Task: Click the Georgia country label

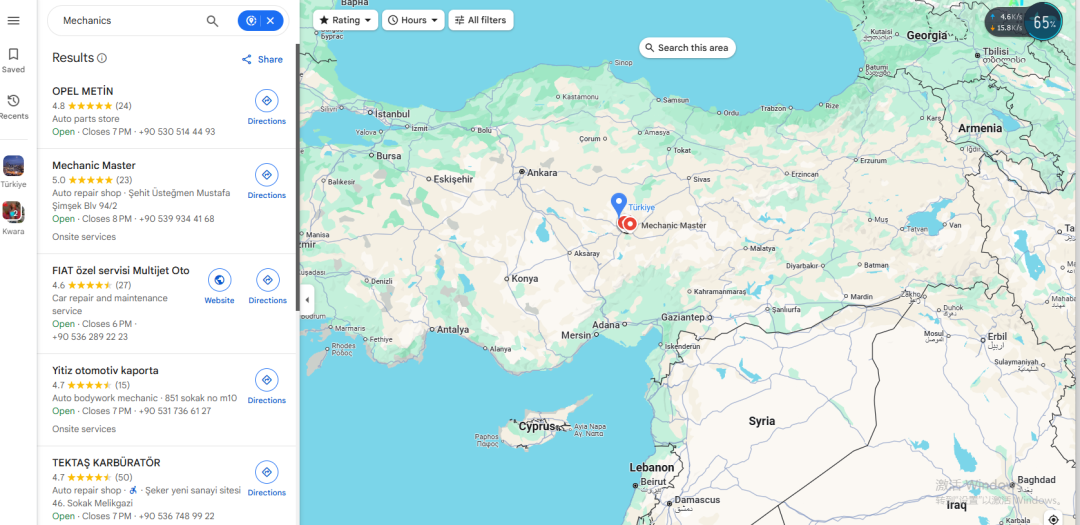Action: click(x=926, y=35)
